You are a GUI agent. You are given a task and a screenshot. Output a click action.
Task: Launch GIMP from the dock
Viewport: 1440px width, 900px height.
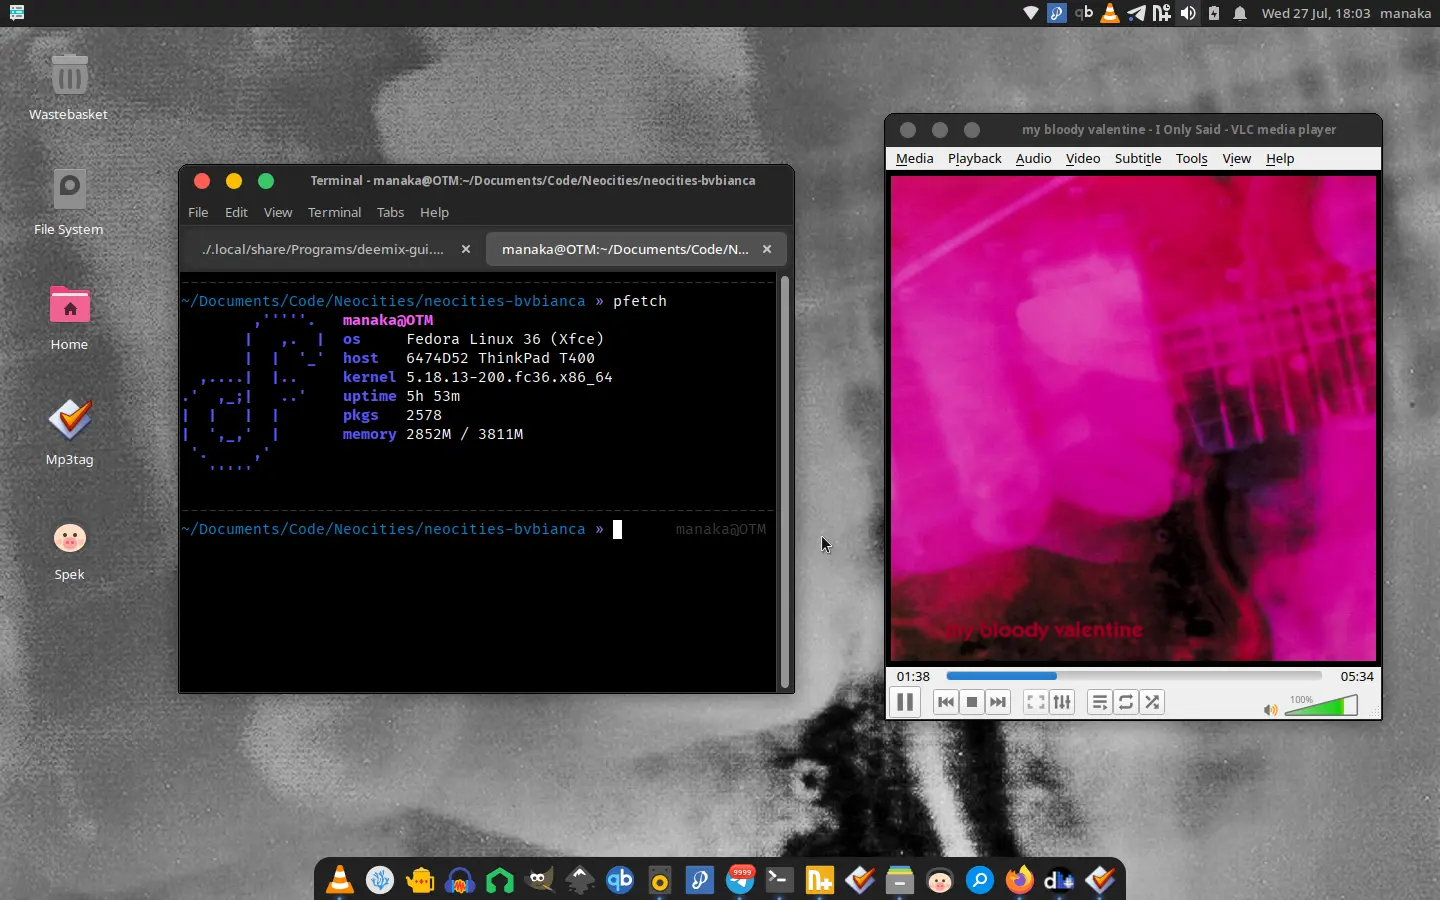tap(540, 880)
